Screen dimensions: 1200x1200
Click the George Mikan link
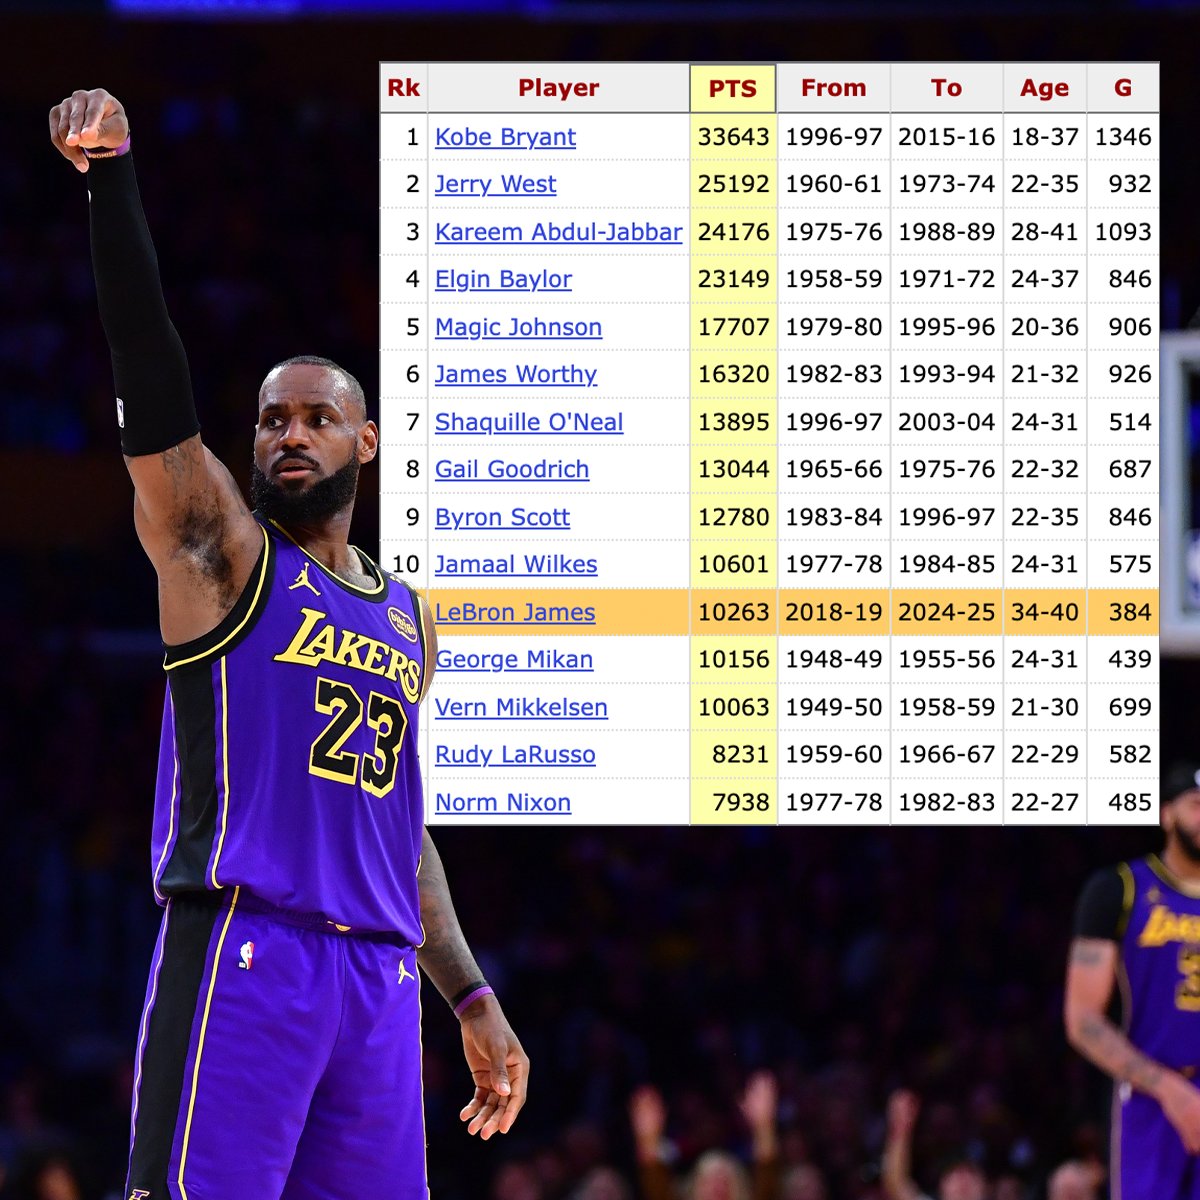click(514, 659)
